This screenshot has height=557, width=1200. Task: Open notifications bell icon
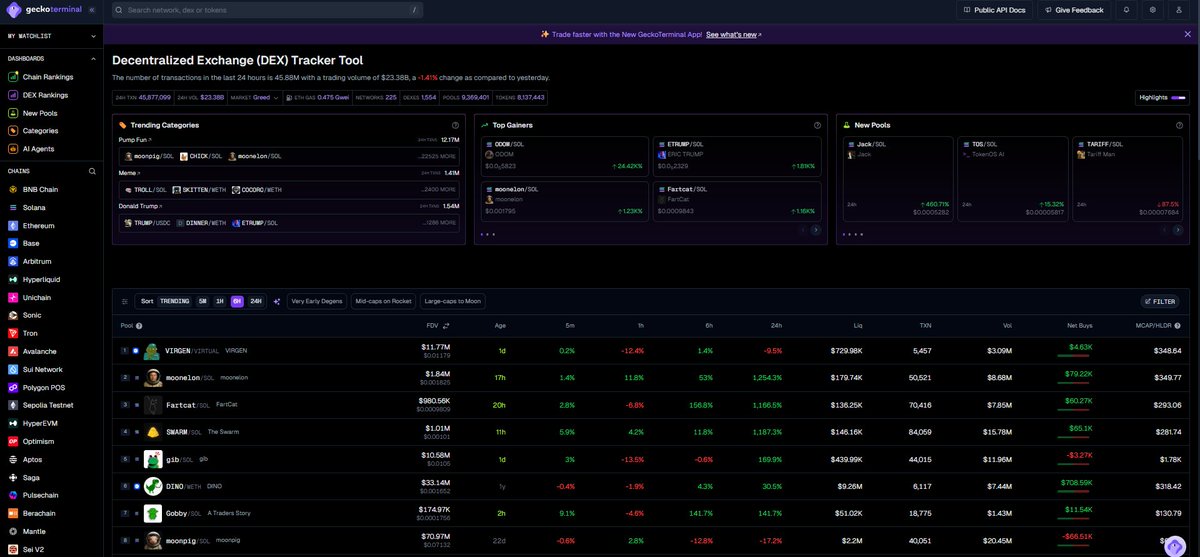(1127, 10)
